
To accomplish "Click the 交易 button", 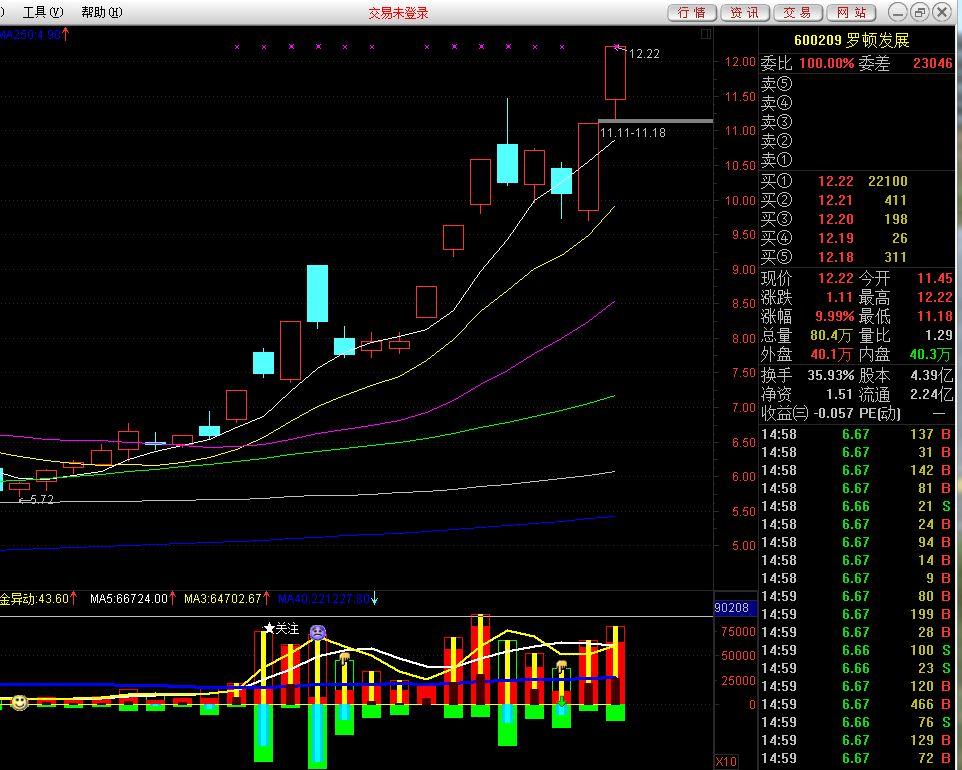I will 797,12.
